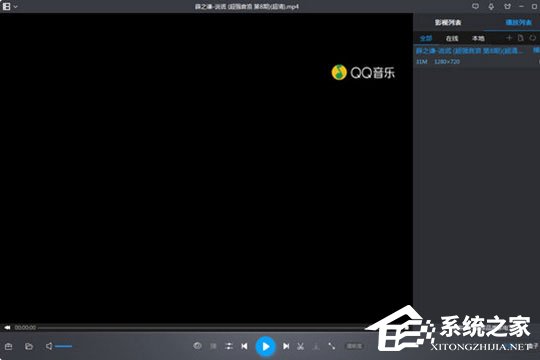Screen dimensions: 540x360
Task: Open the scissors clip tool
Action: pos(300,346)
